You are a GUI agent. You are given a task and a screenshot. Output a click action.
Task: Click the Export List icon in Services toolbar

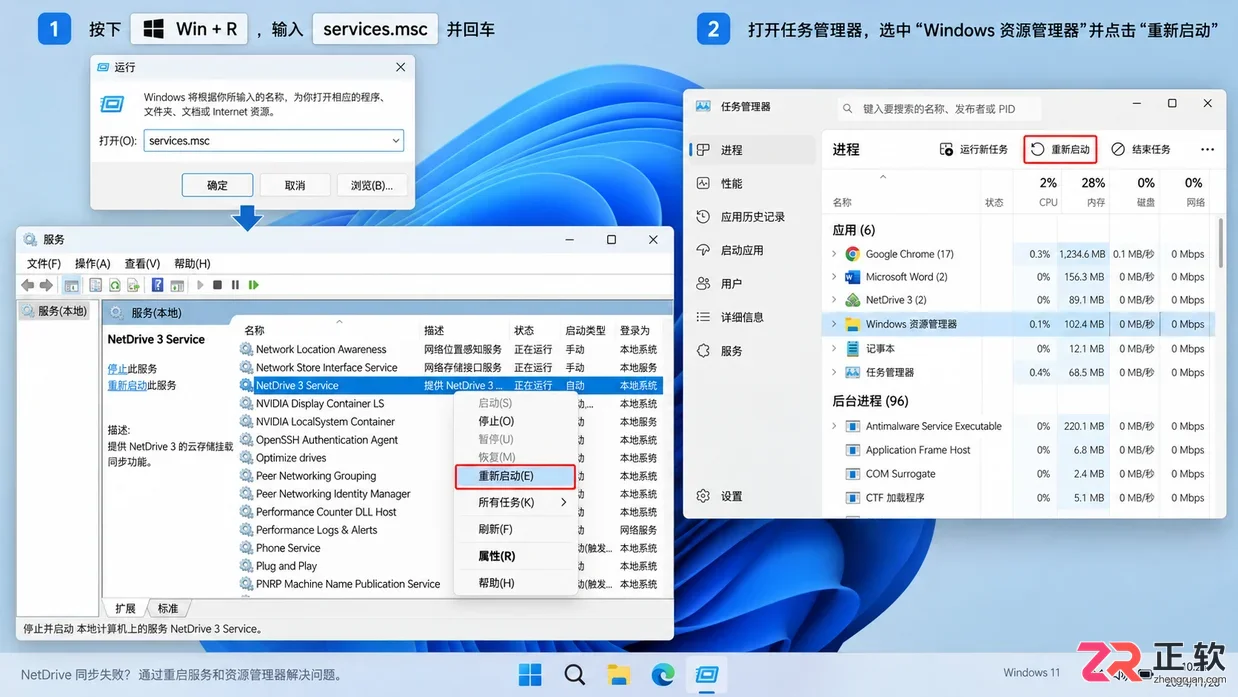133,285
